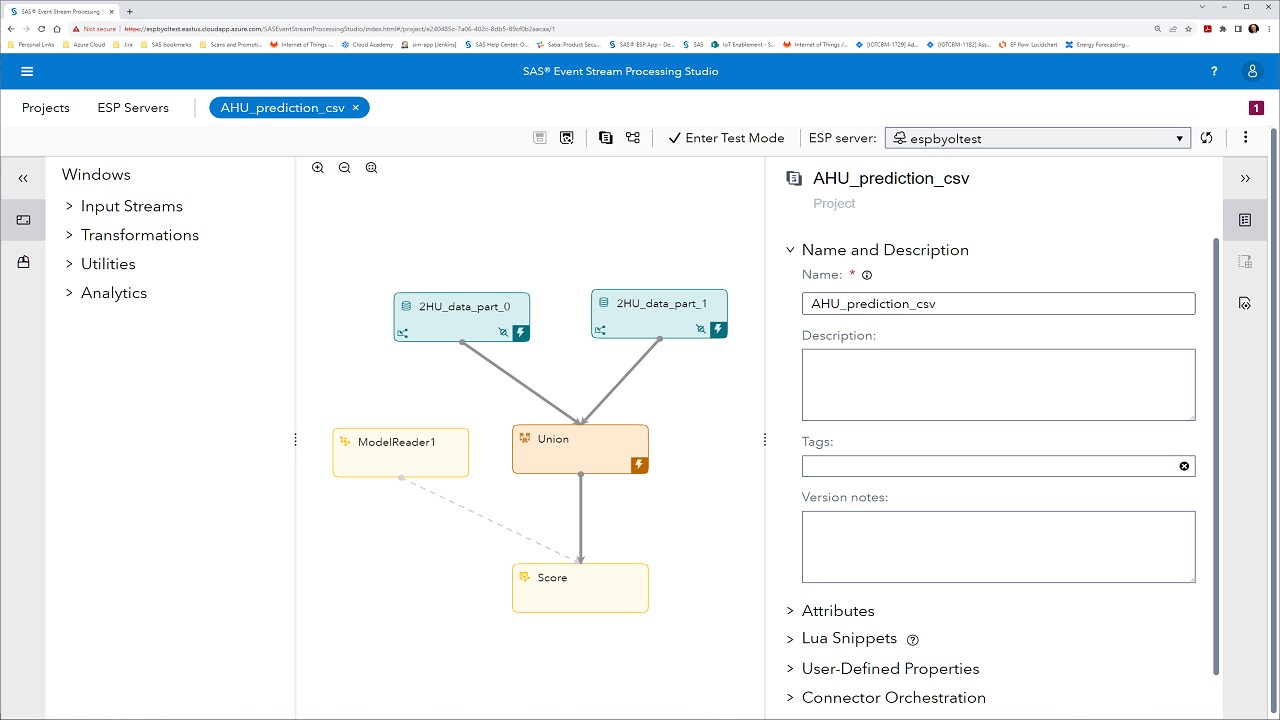1280x720 pixels.
Task: Select the 2HU_data_part_0 source node
Action: pos(462,317)
